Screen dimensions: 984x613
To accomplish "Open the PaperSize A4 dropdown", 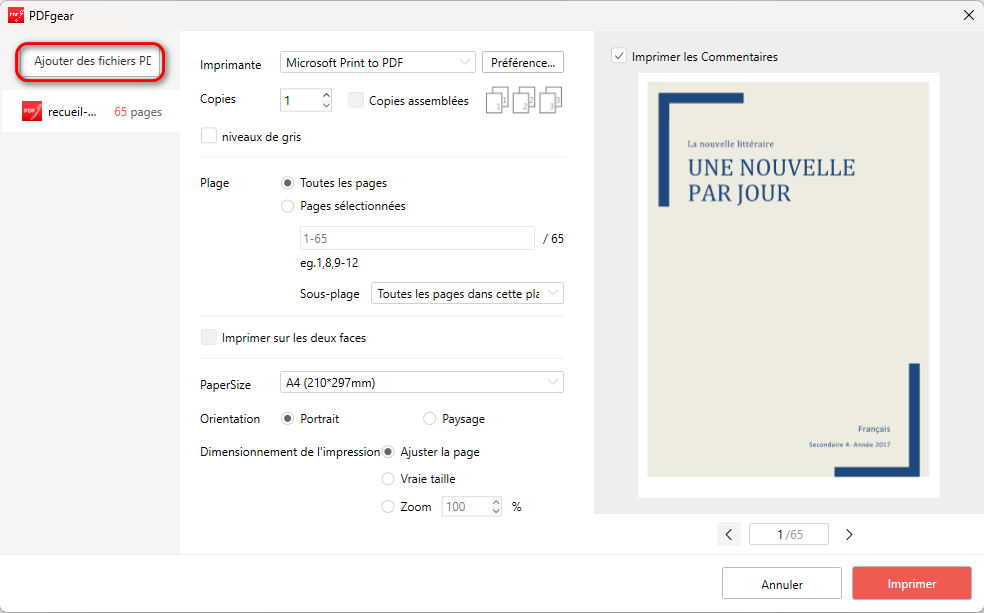I will click(421, 382).
